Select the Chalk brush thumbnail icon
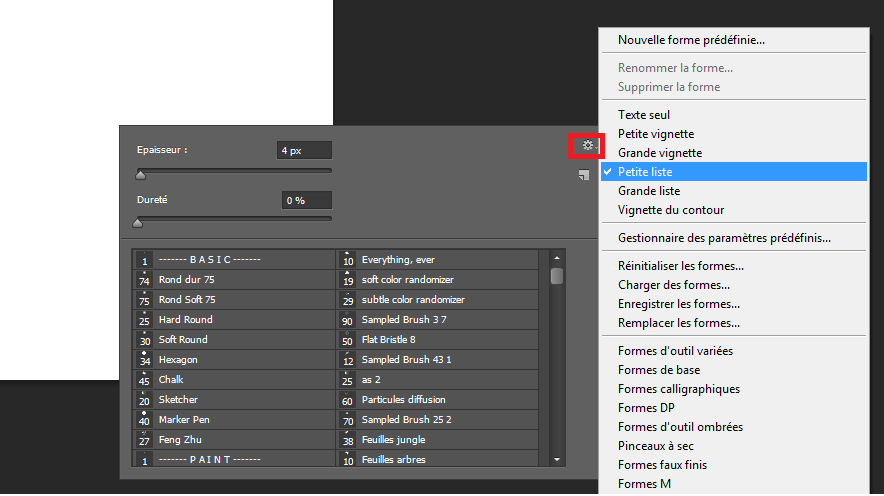The height and width of the screenshot is (496, 884). (x=144, y=380)
